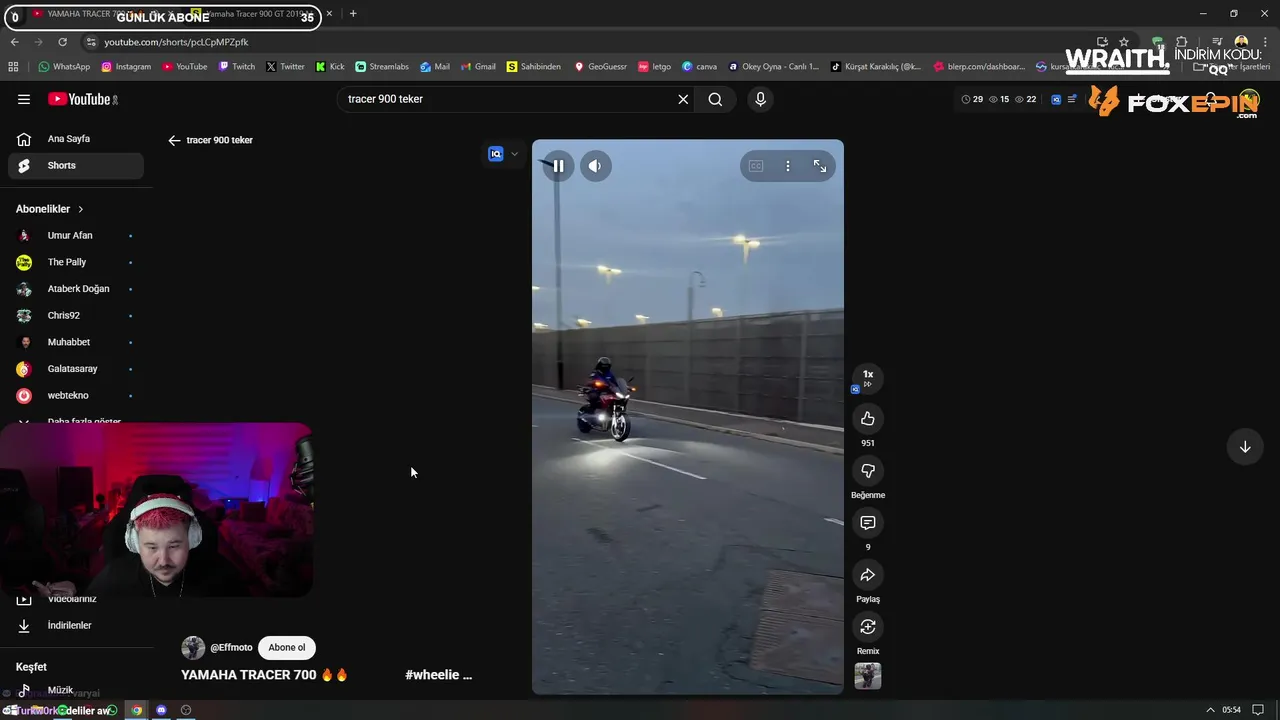
Task: Select Shorts in the sidebar
Action: [x=76, y=165]
